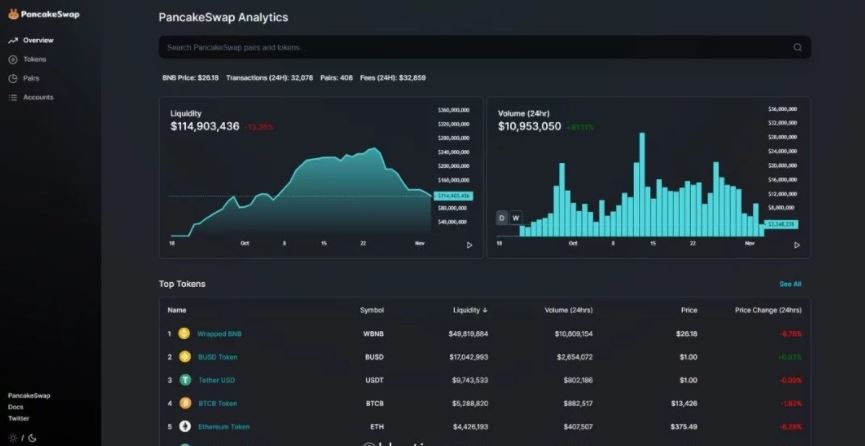Open the Pairs page from the sidebar

31,78
